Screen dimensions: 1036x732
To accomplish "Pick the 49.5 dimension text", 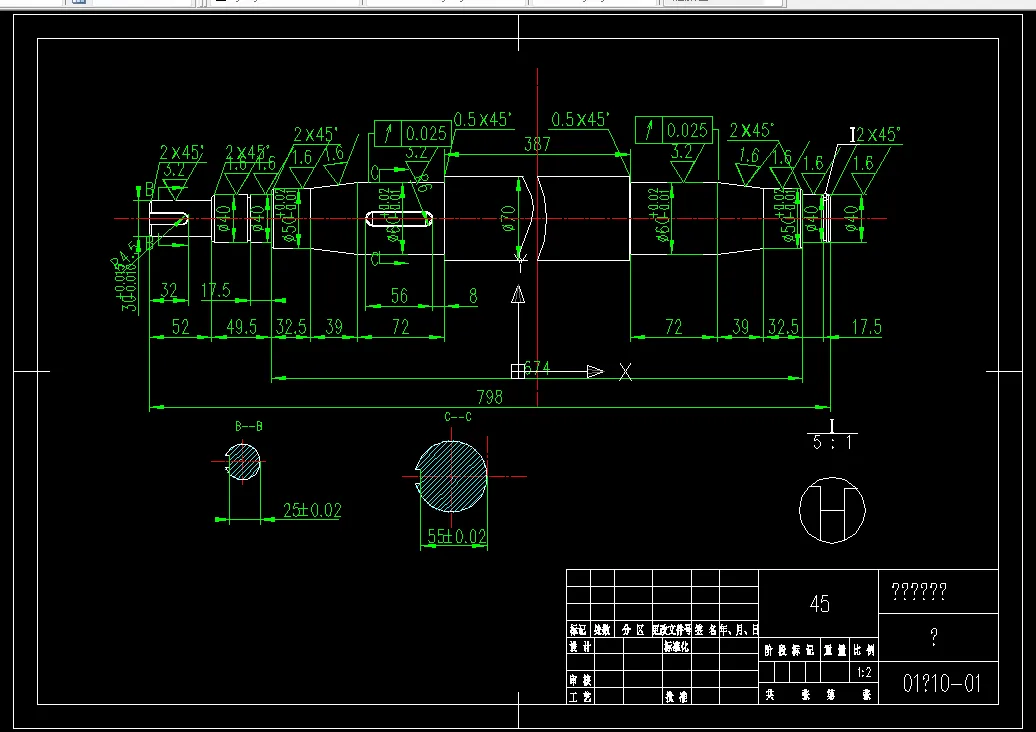I will point(242,327).
